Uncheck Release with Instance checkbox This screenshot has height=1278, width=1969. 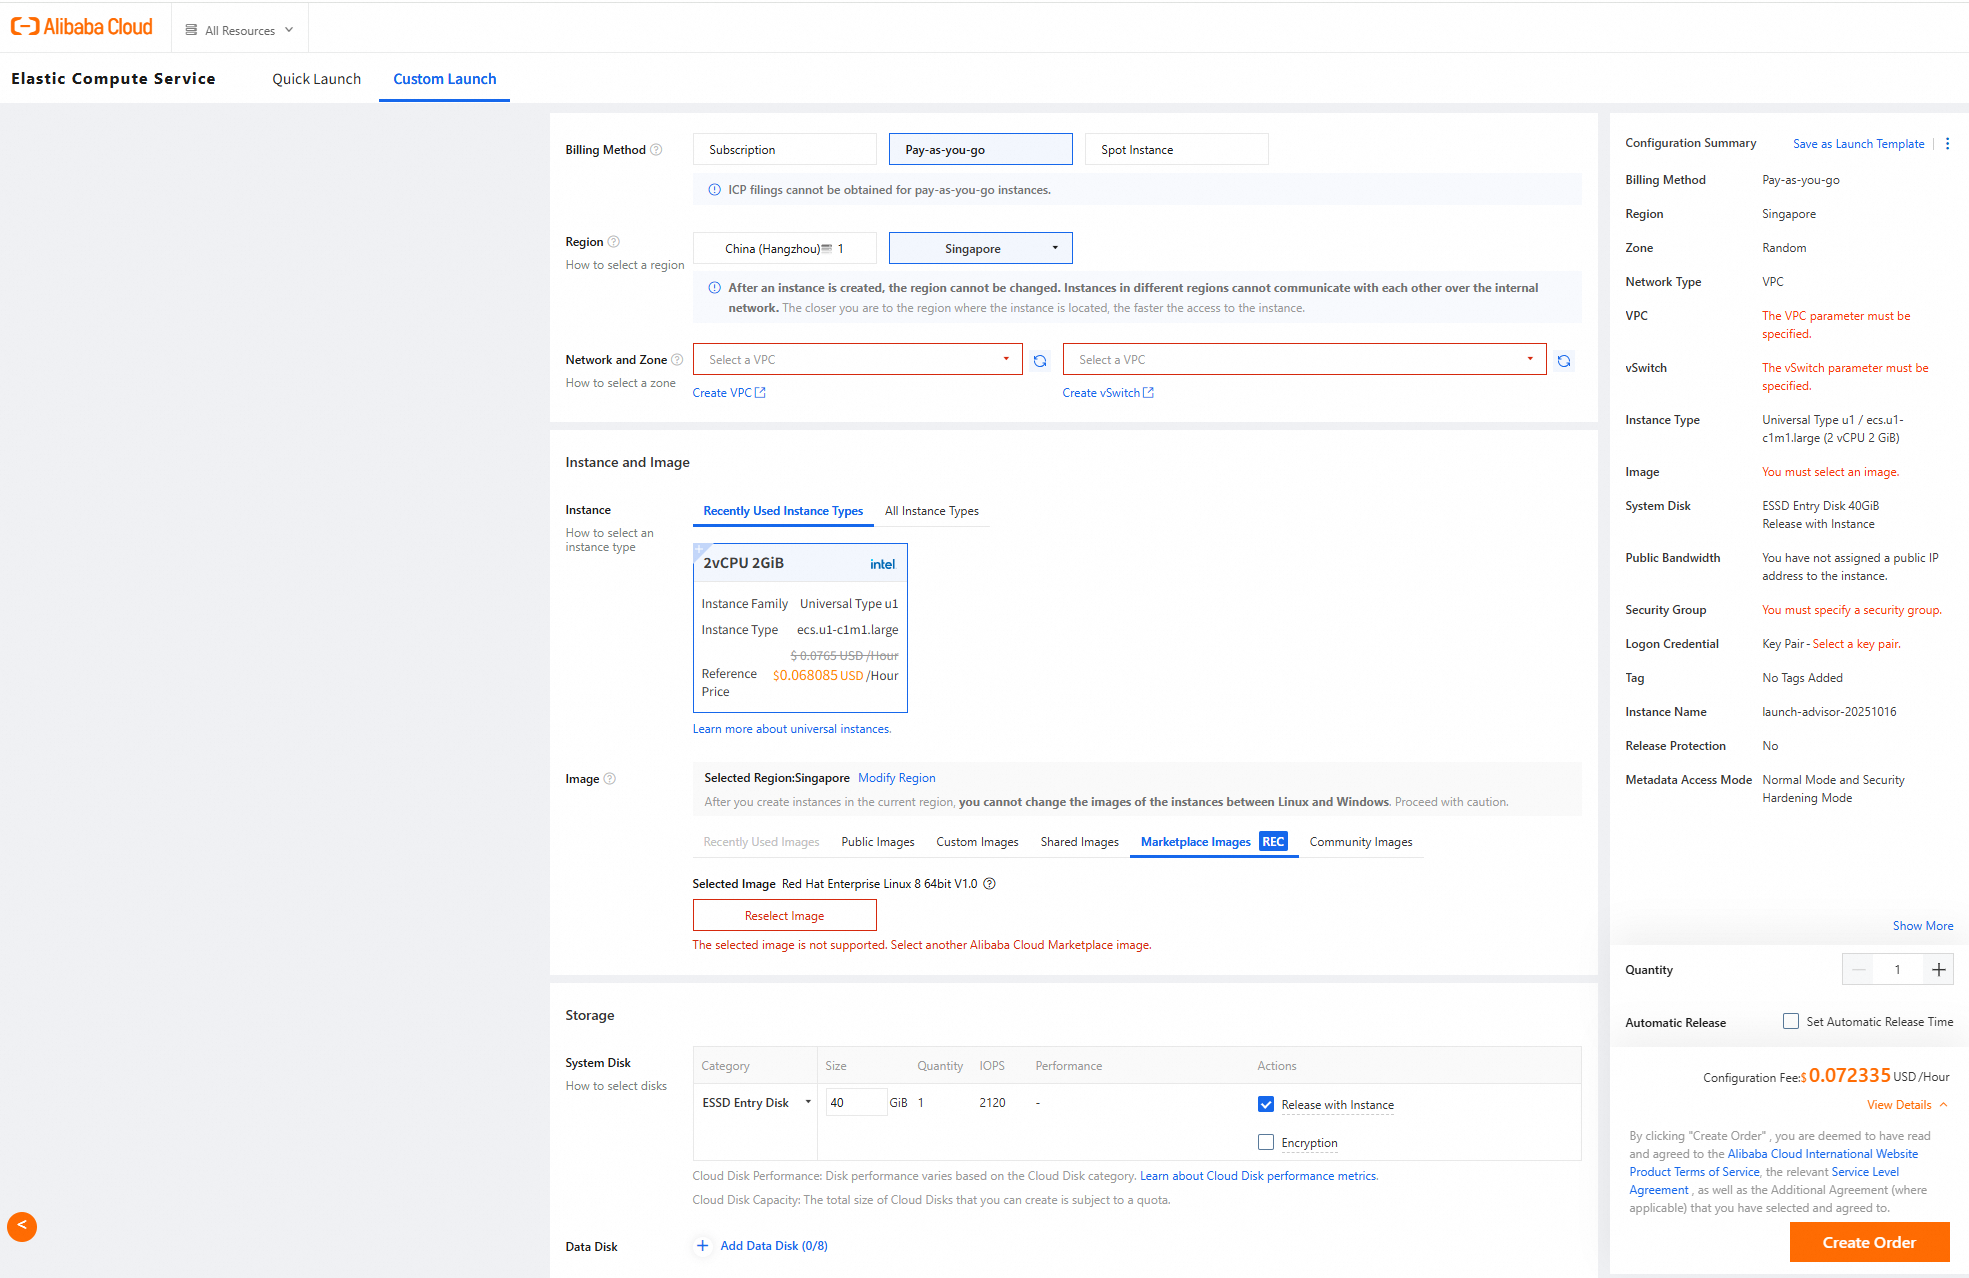(1266, 1104)
